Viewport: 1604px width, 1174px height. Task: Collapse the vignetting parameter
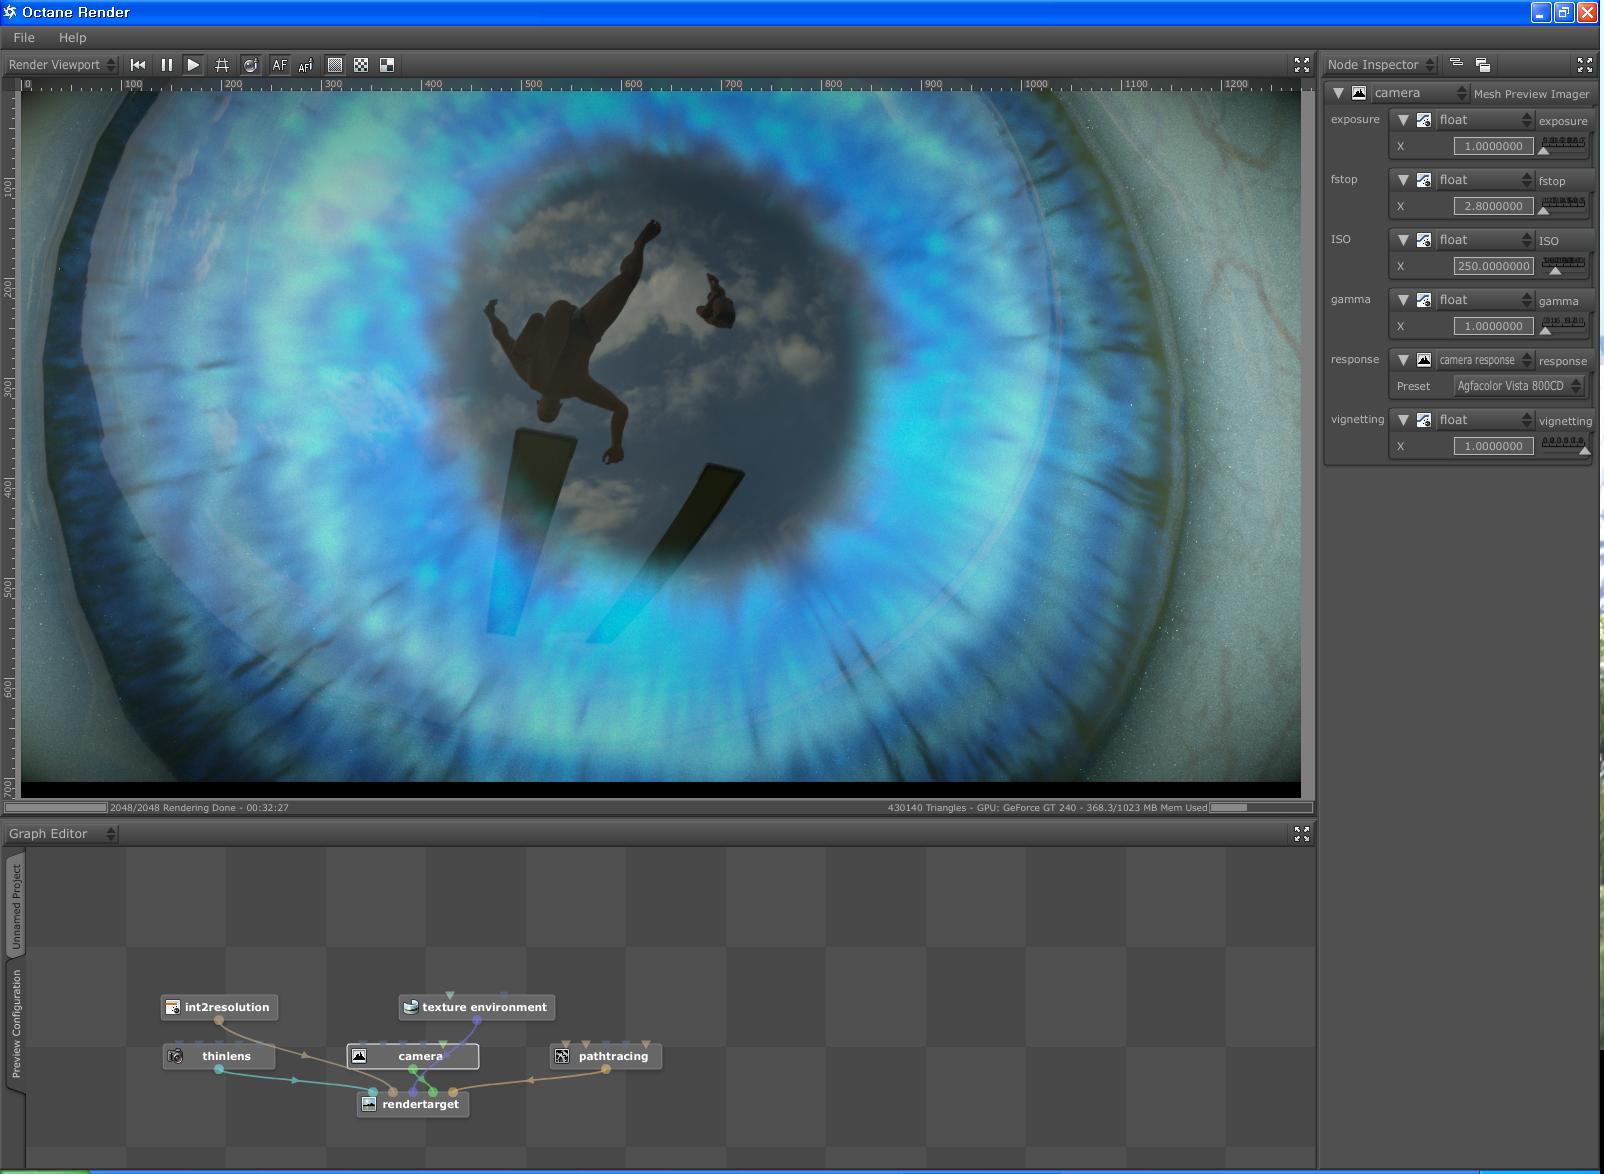(x=1403, y=420)
